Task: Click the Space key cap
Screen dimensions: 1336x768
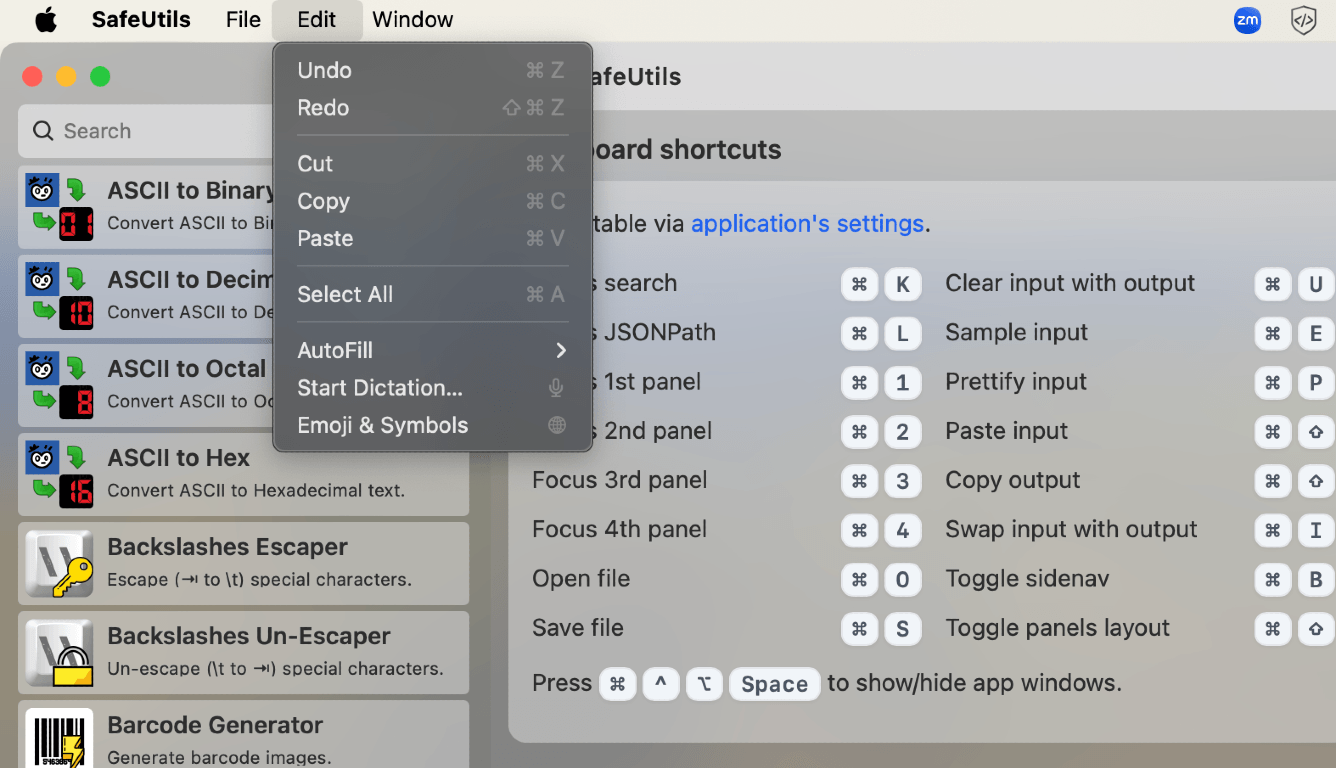Action: pyautogui.click(x=774, y=684)
